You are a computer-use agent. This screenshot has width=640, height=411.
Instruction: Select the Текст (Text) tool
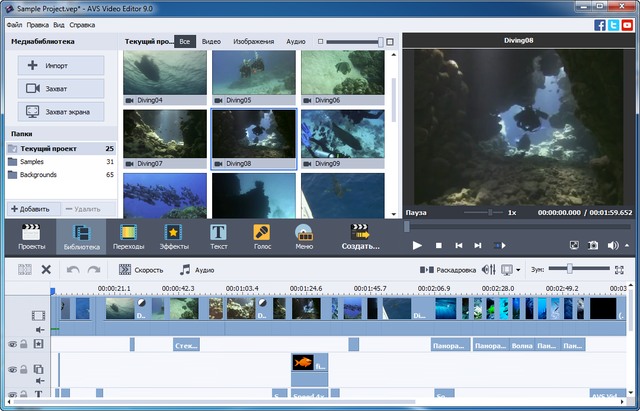coord(218,235)
